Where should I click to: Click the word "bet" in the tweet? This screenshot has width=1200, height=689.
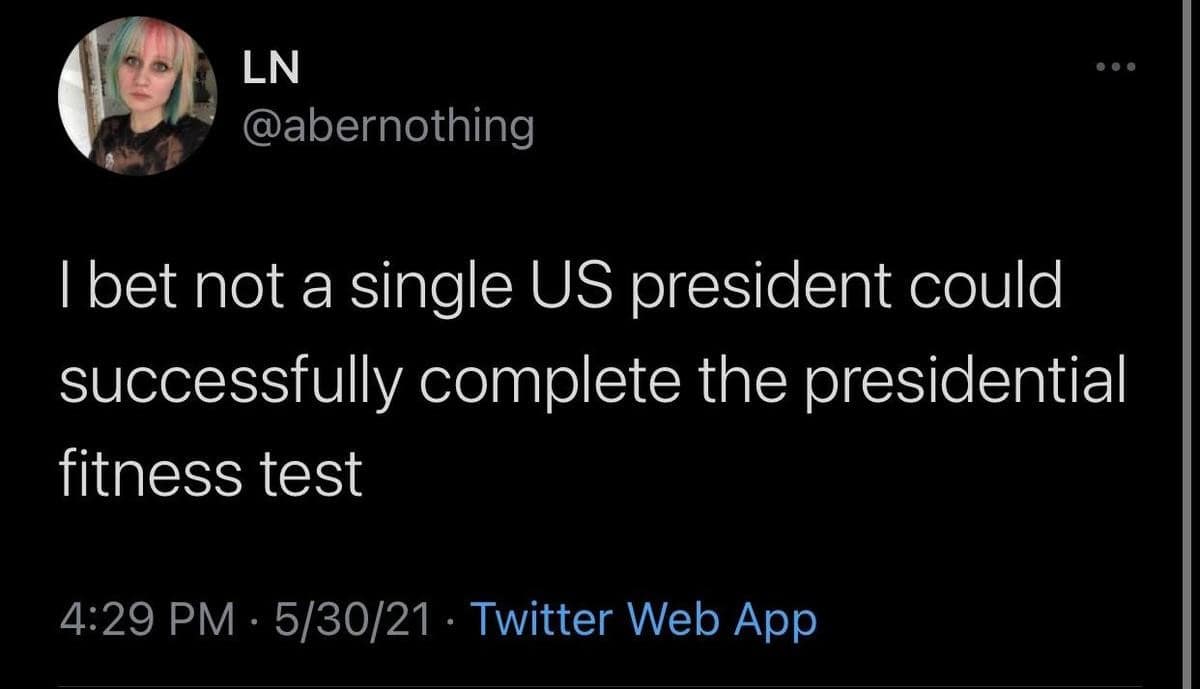click(x=126, y=289)
